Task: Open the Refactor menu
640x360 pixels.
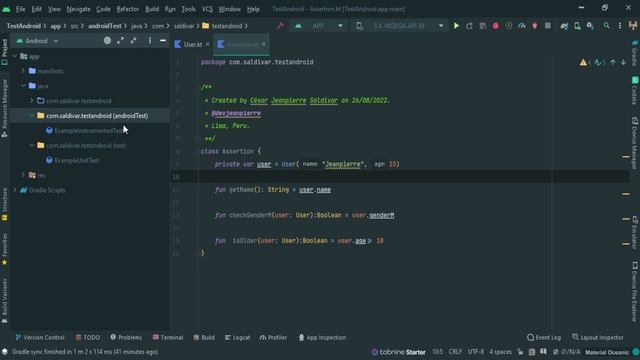Action: coord(128,9)
